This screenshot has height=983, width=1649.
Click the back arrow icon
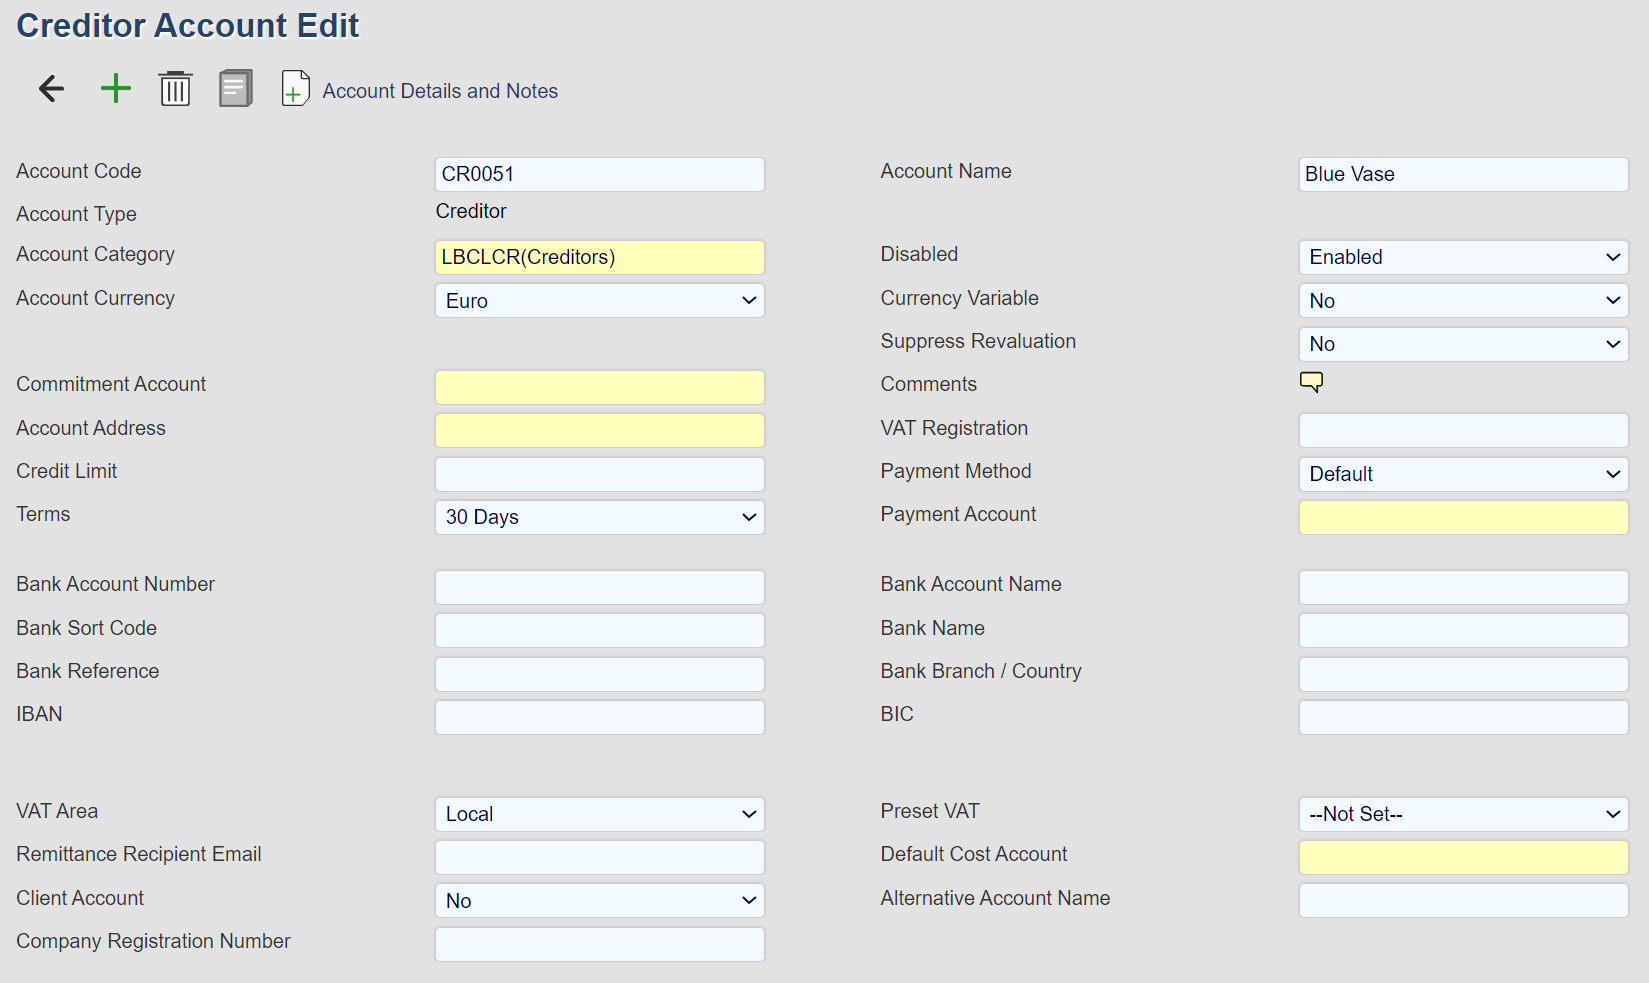(51, 89)
